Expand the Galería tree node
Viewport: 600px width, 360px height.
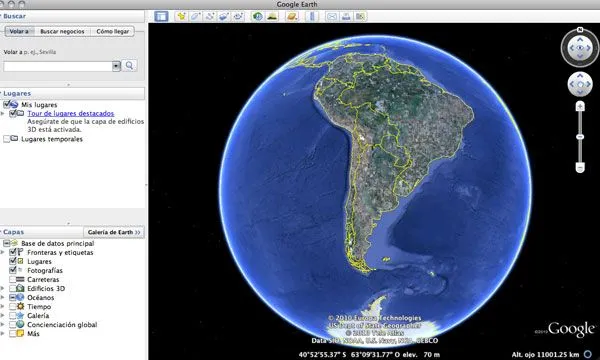coord(3,316)
